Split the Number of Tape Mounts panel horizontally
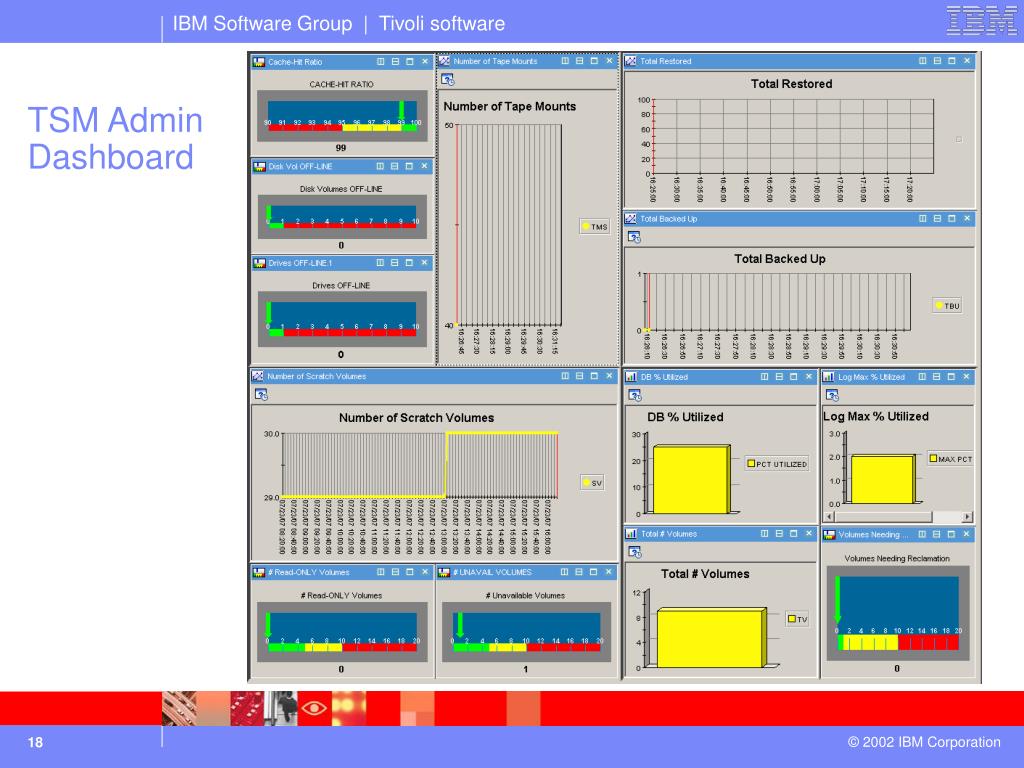Screen dimensions: 1024x768 pyautogui.click(x=579, y=61)
